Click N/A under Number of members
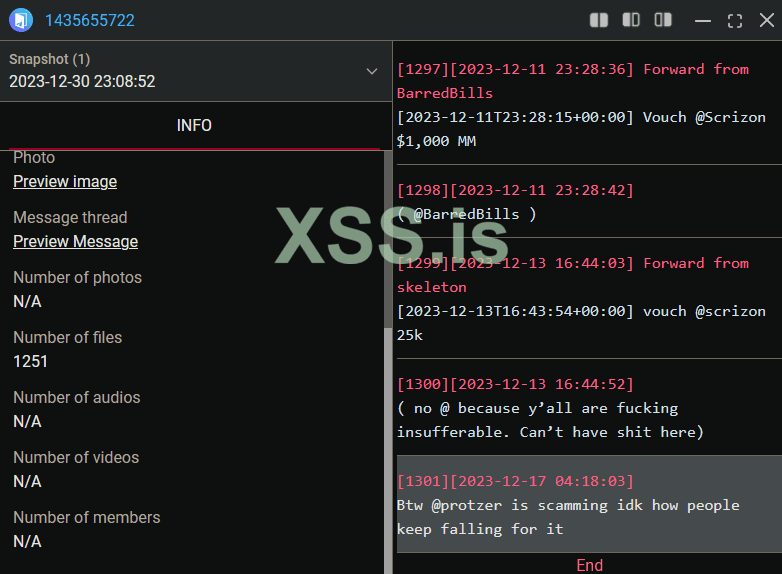Image resolution: width=782 pixels, height=574 pixels. (x=27, y=541)
